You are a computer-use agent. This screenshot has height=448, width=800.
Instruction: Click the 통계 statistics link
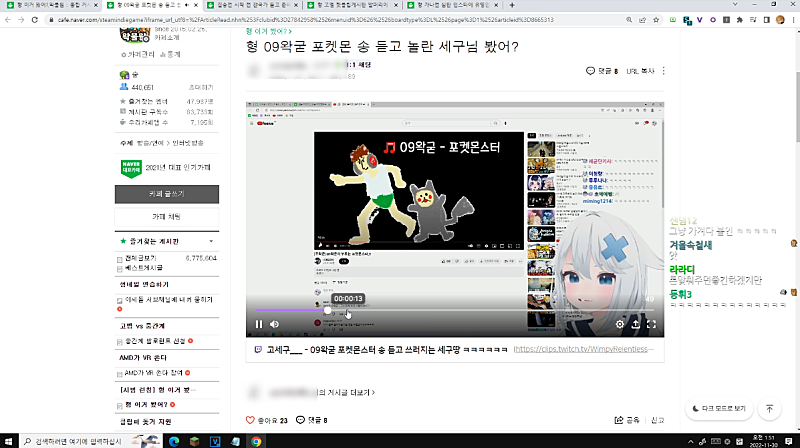pyautogui.click(x=171, y=54)
